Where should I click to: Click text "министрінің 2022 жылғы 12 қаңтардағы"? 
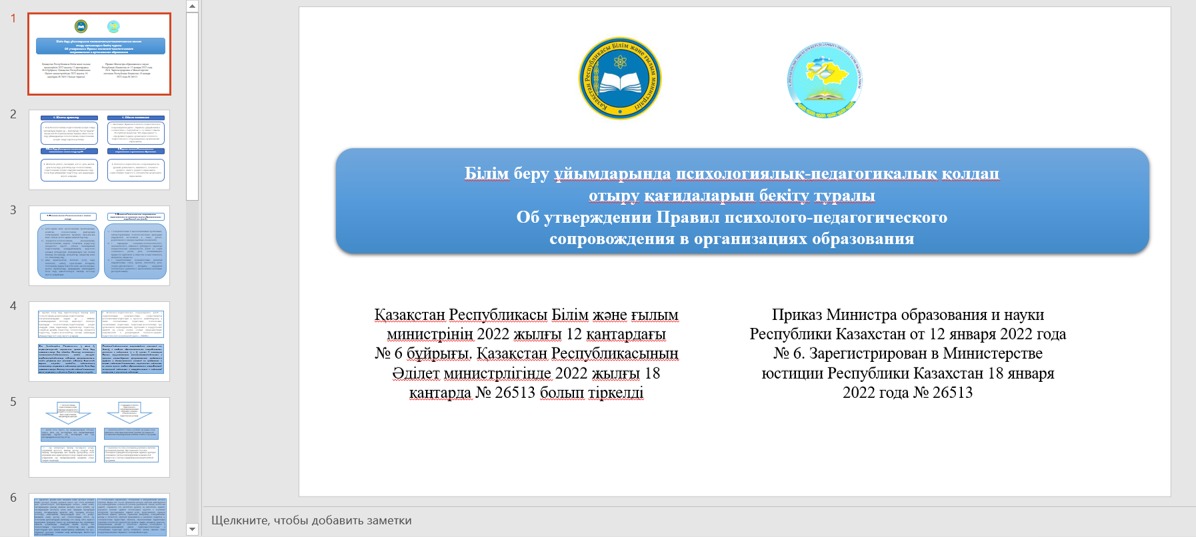tap(526, 334)
